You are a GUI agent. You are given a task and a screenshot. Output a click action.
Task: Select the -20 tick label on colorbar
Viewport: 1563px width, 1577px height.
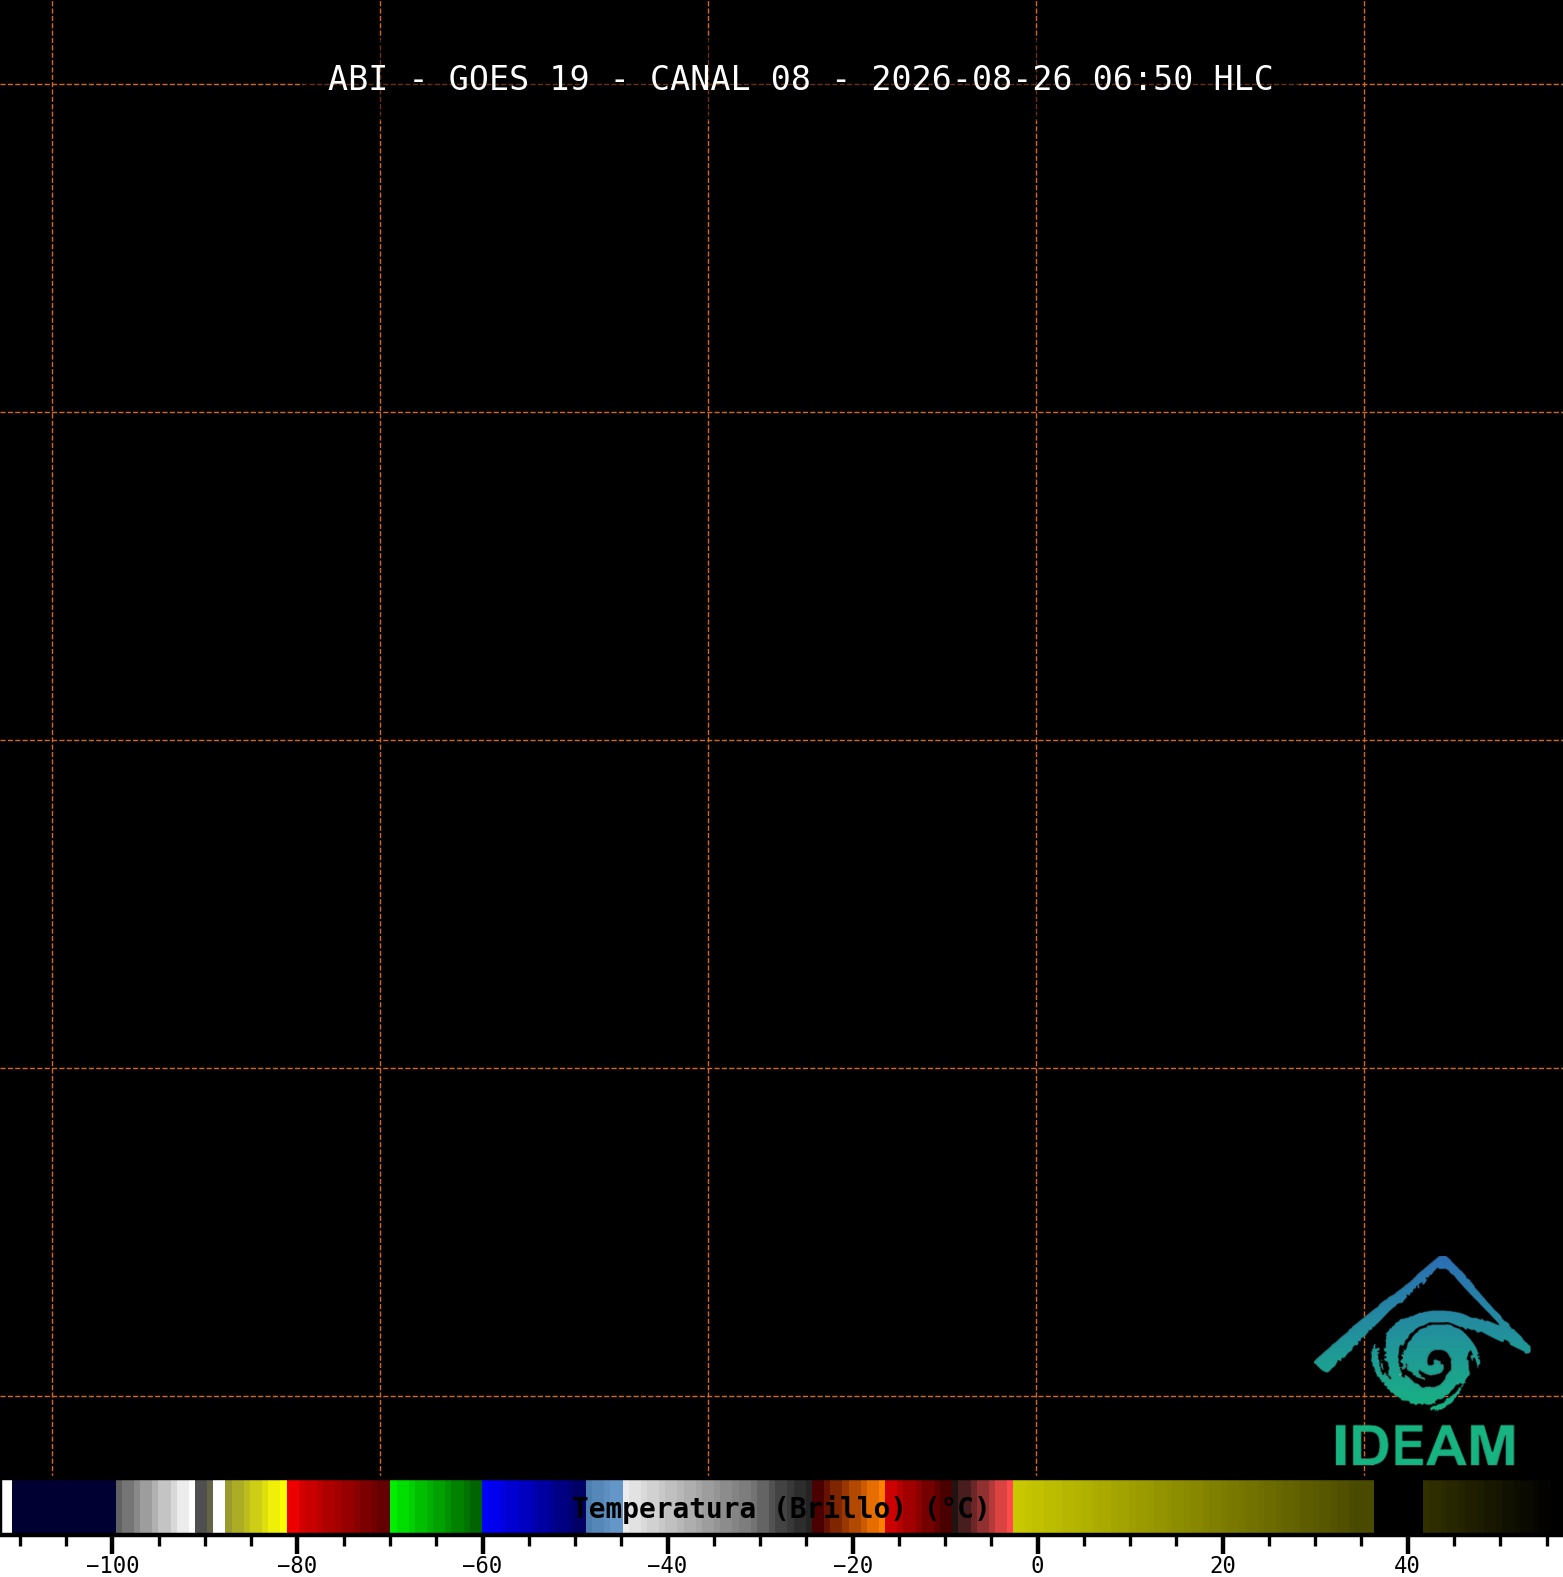pos(852,1565)
